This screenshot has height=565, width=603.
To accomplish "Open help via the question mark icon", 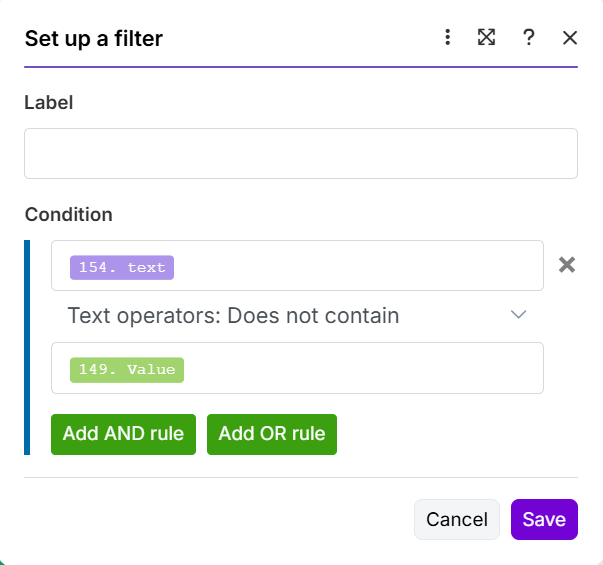I will 529,38.
